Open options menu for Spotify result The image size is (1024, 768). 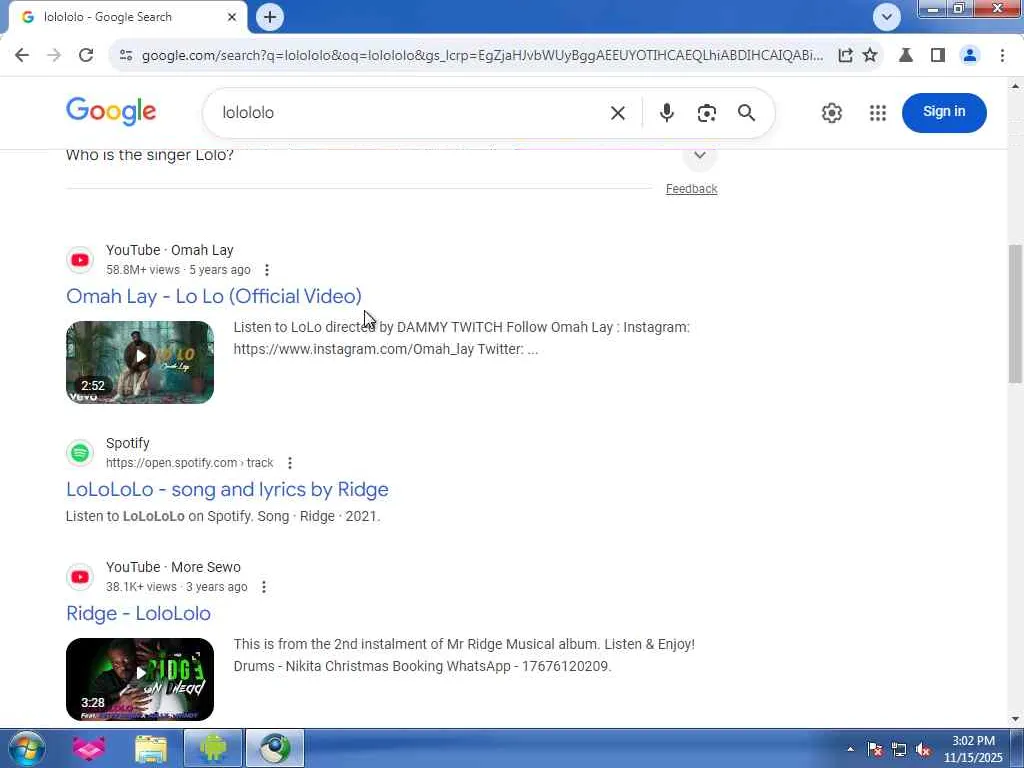point(290,463)
